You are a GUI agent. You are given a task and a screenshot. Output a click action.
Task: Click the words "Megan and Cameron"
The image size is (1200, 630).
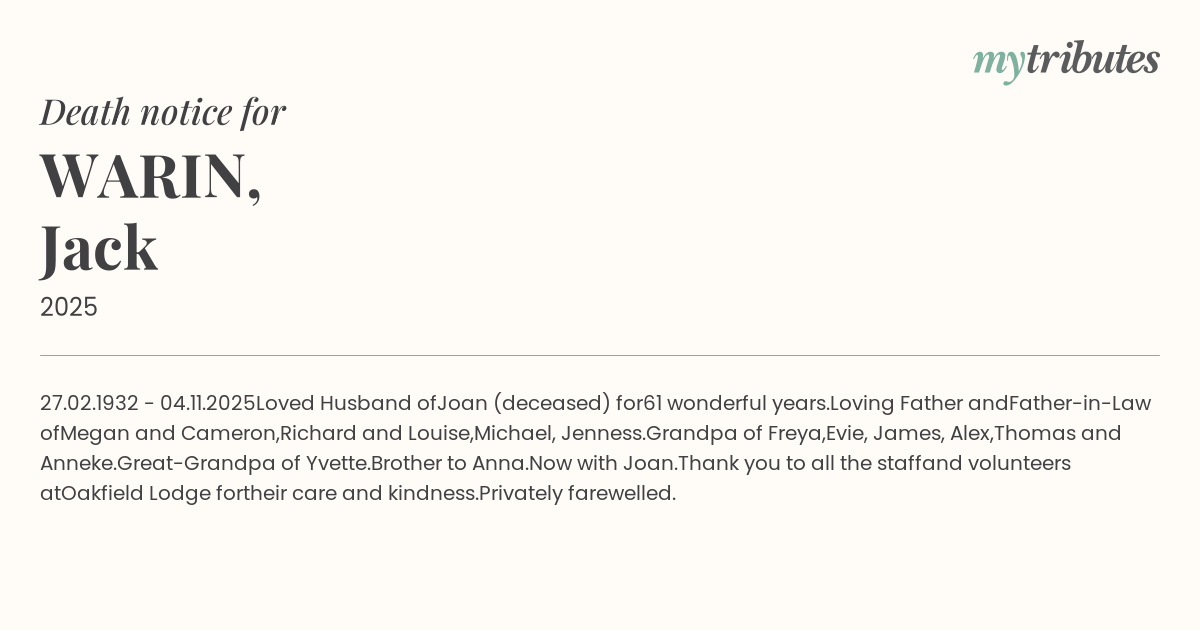[x=168, y=433]
